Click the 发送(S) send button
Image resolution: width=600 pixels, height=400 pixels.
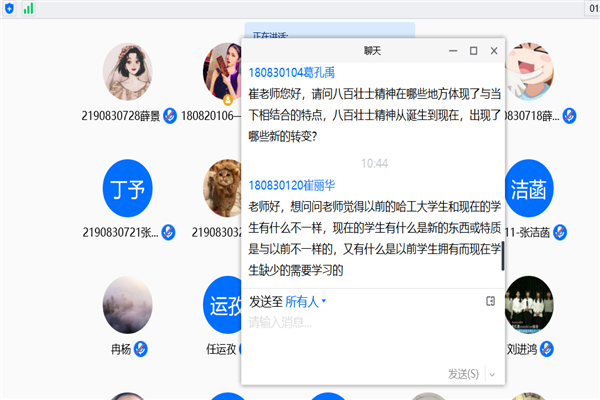463,374
